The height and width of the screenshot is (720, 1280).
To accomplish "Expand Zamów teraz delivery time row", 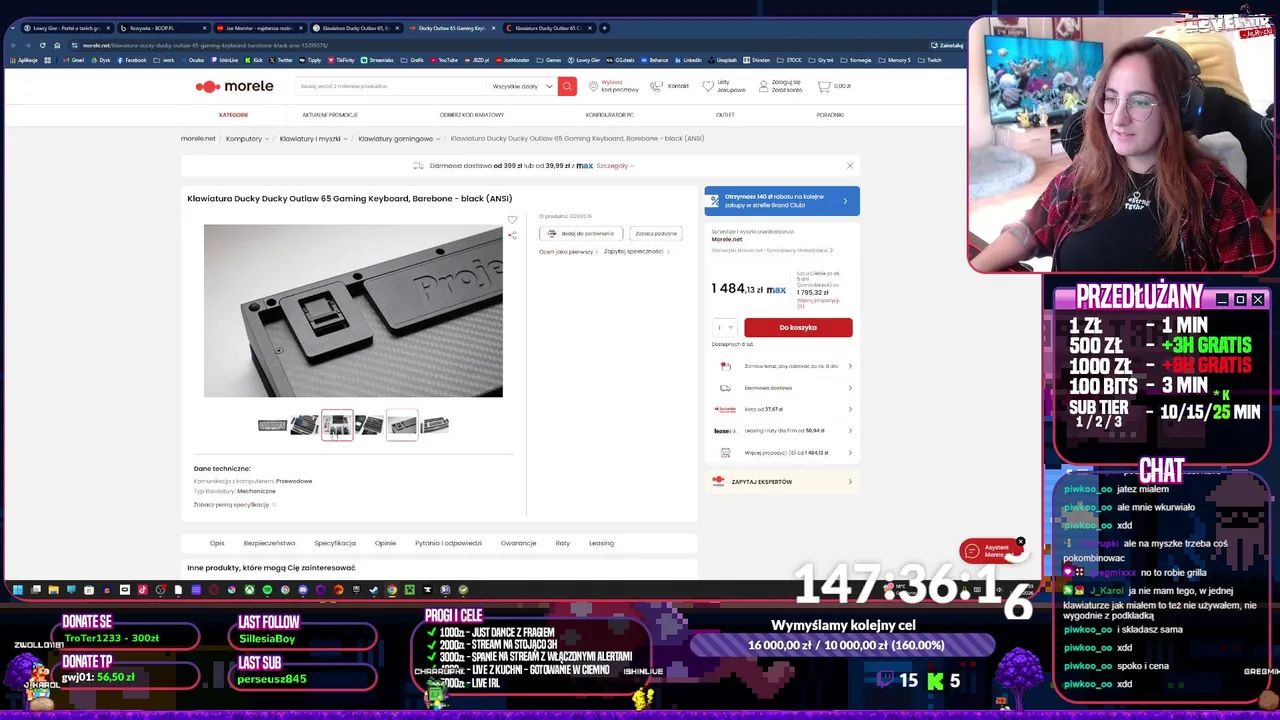I will (782, 366).
